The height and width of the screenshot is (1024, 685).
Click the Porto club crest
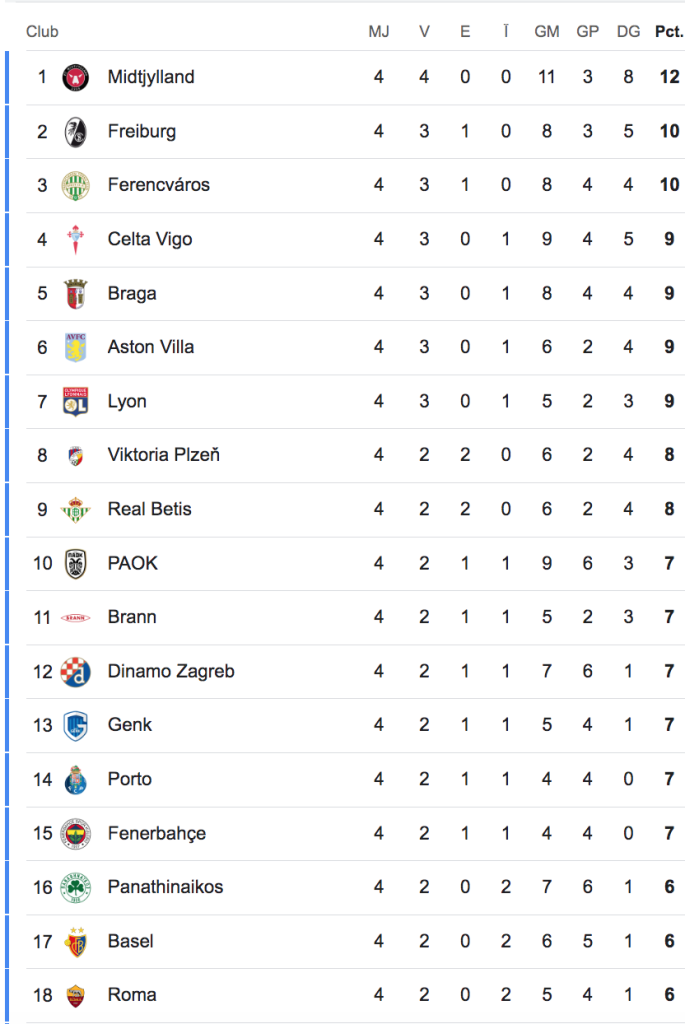(76, 780)
